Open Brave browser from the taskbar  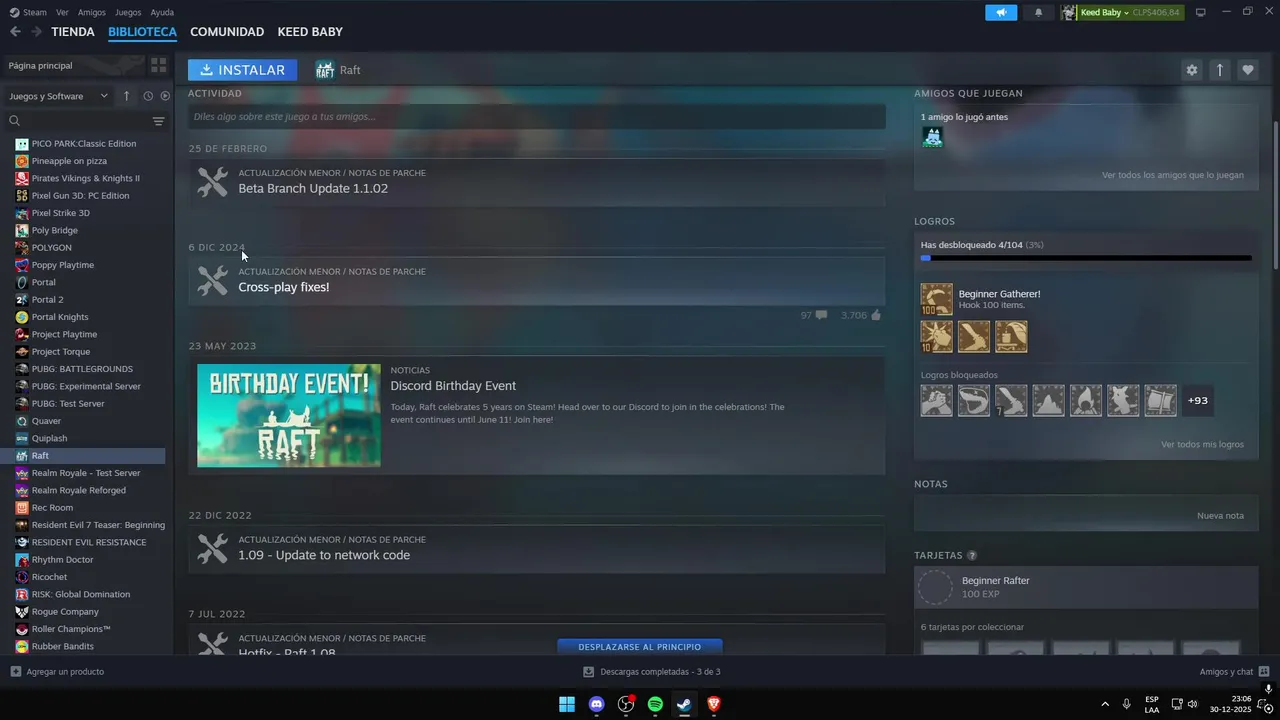click(713, 704)
